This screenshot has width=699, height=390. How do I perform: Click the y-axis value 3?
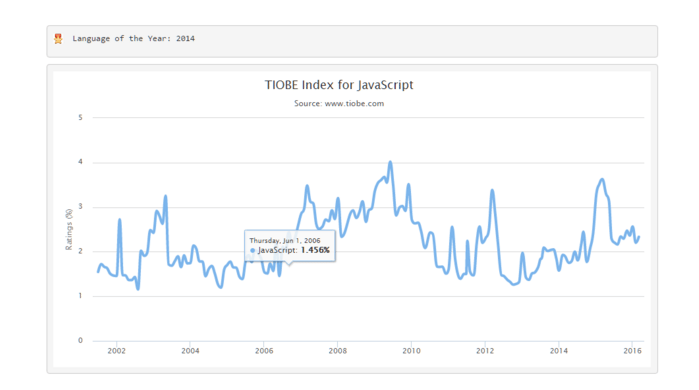click(80, 207)
